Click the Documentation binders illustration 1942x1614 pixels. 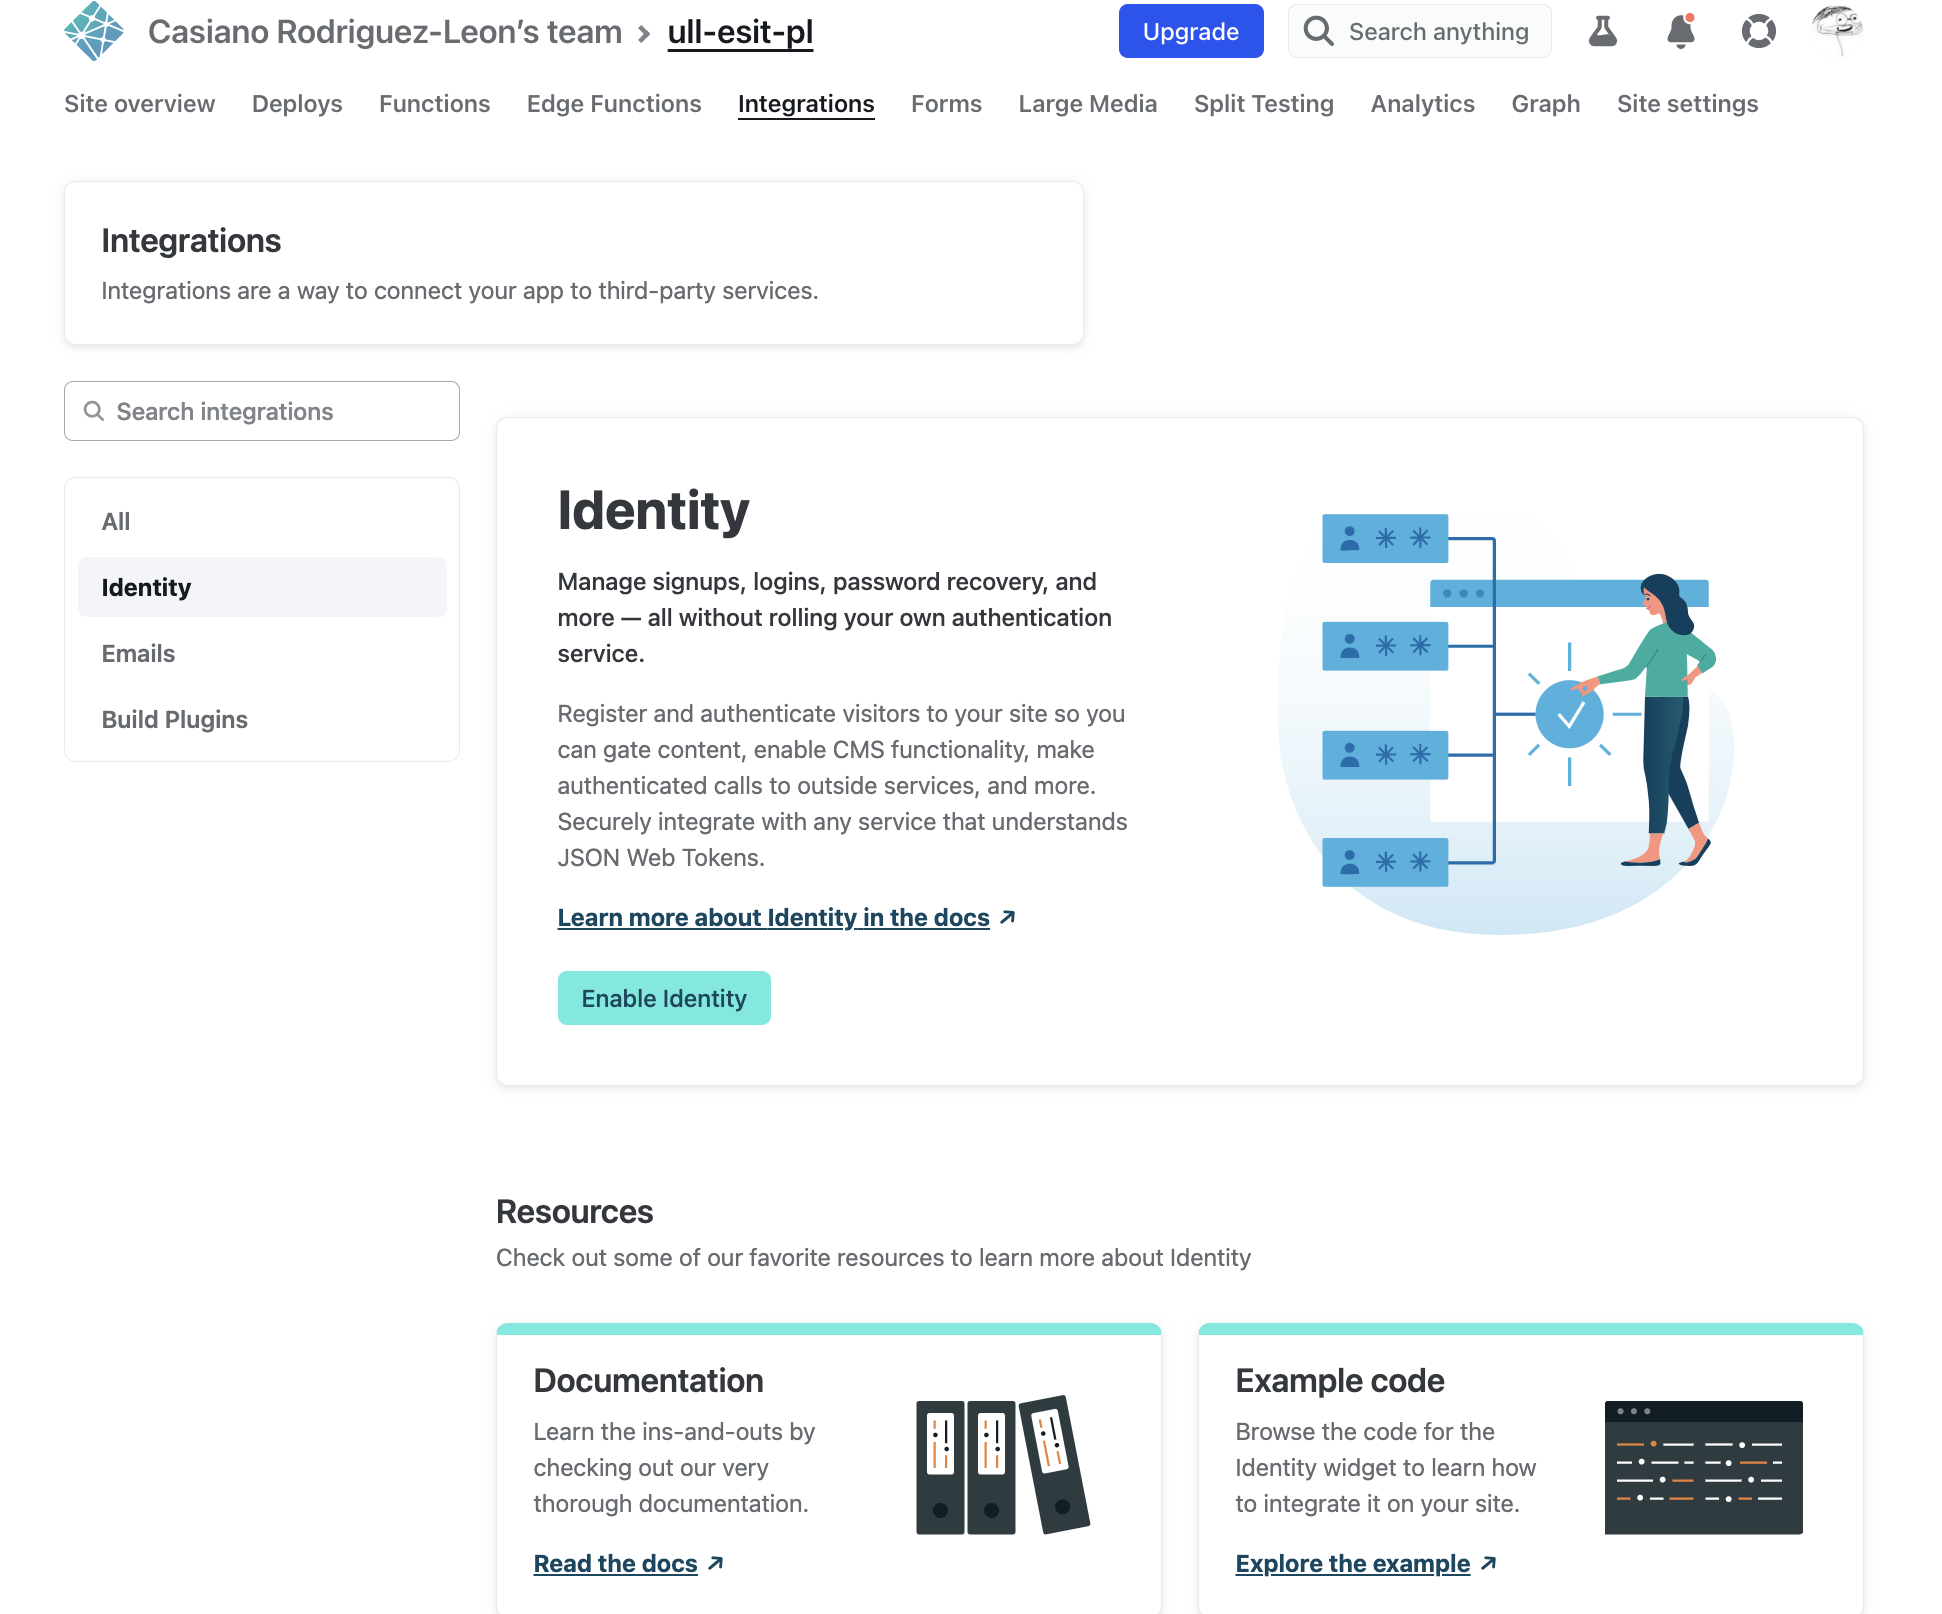pyautogui.click(x=1003, y=1465)
